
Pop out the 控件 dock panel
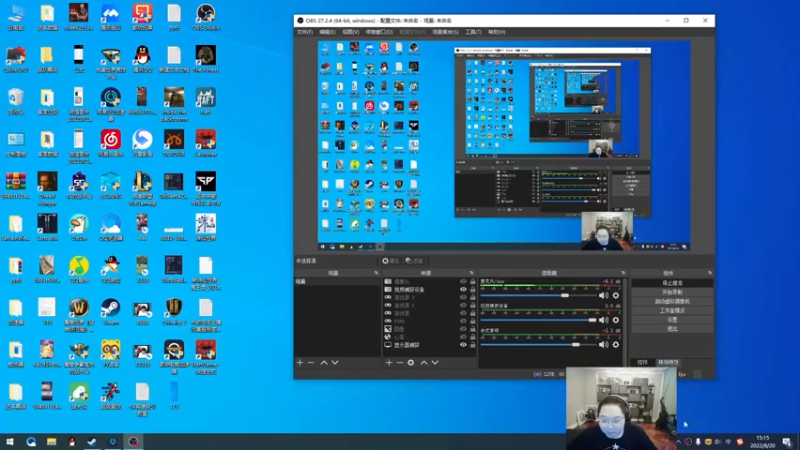point(710,273)
